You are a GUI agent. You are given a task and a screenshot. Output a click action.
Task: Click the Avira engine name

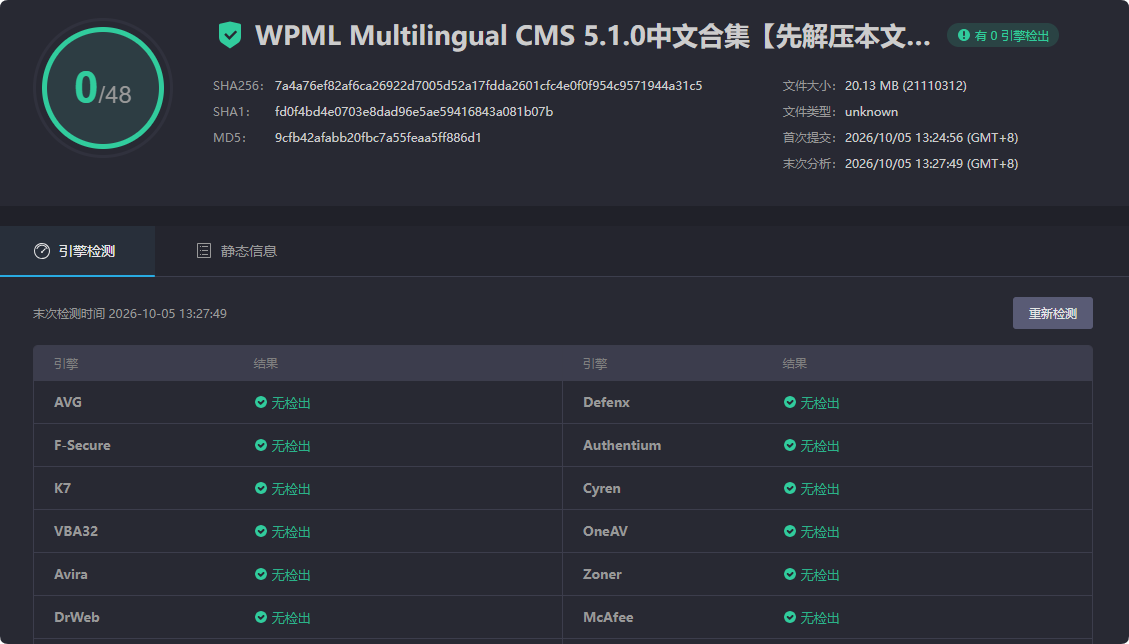point(71,574)
